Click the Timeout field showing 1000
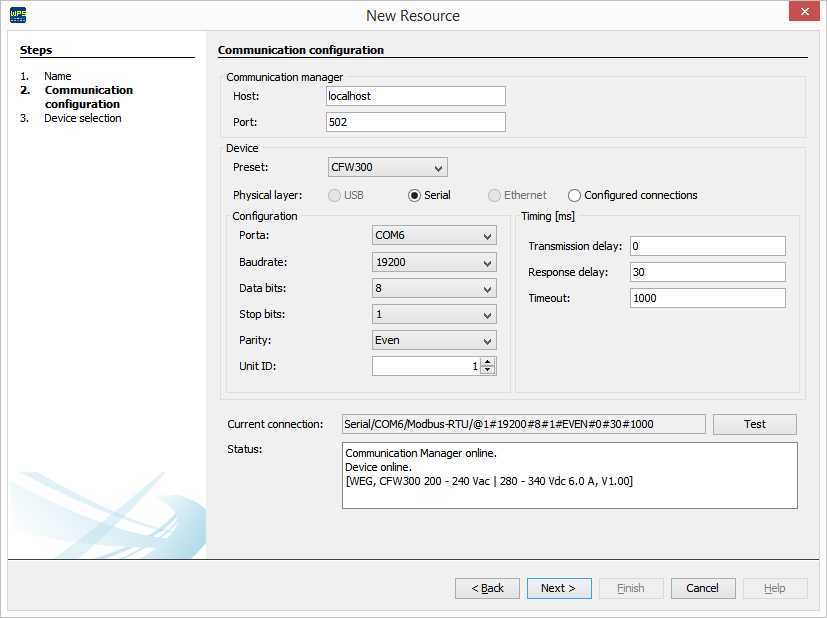 [x=707, y=297]
